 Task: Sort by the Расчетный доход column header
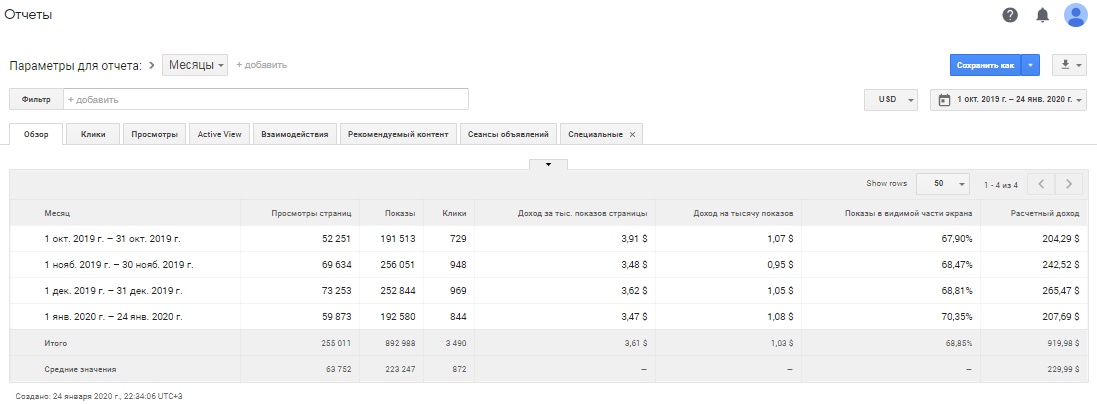coord(1044,213)
